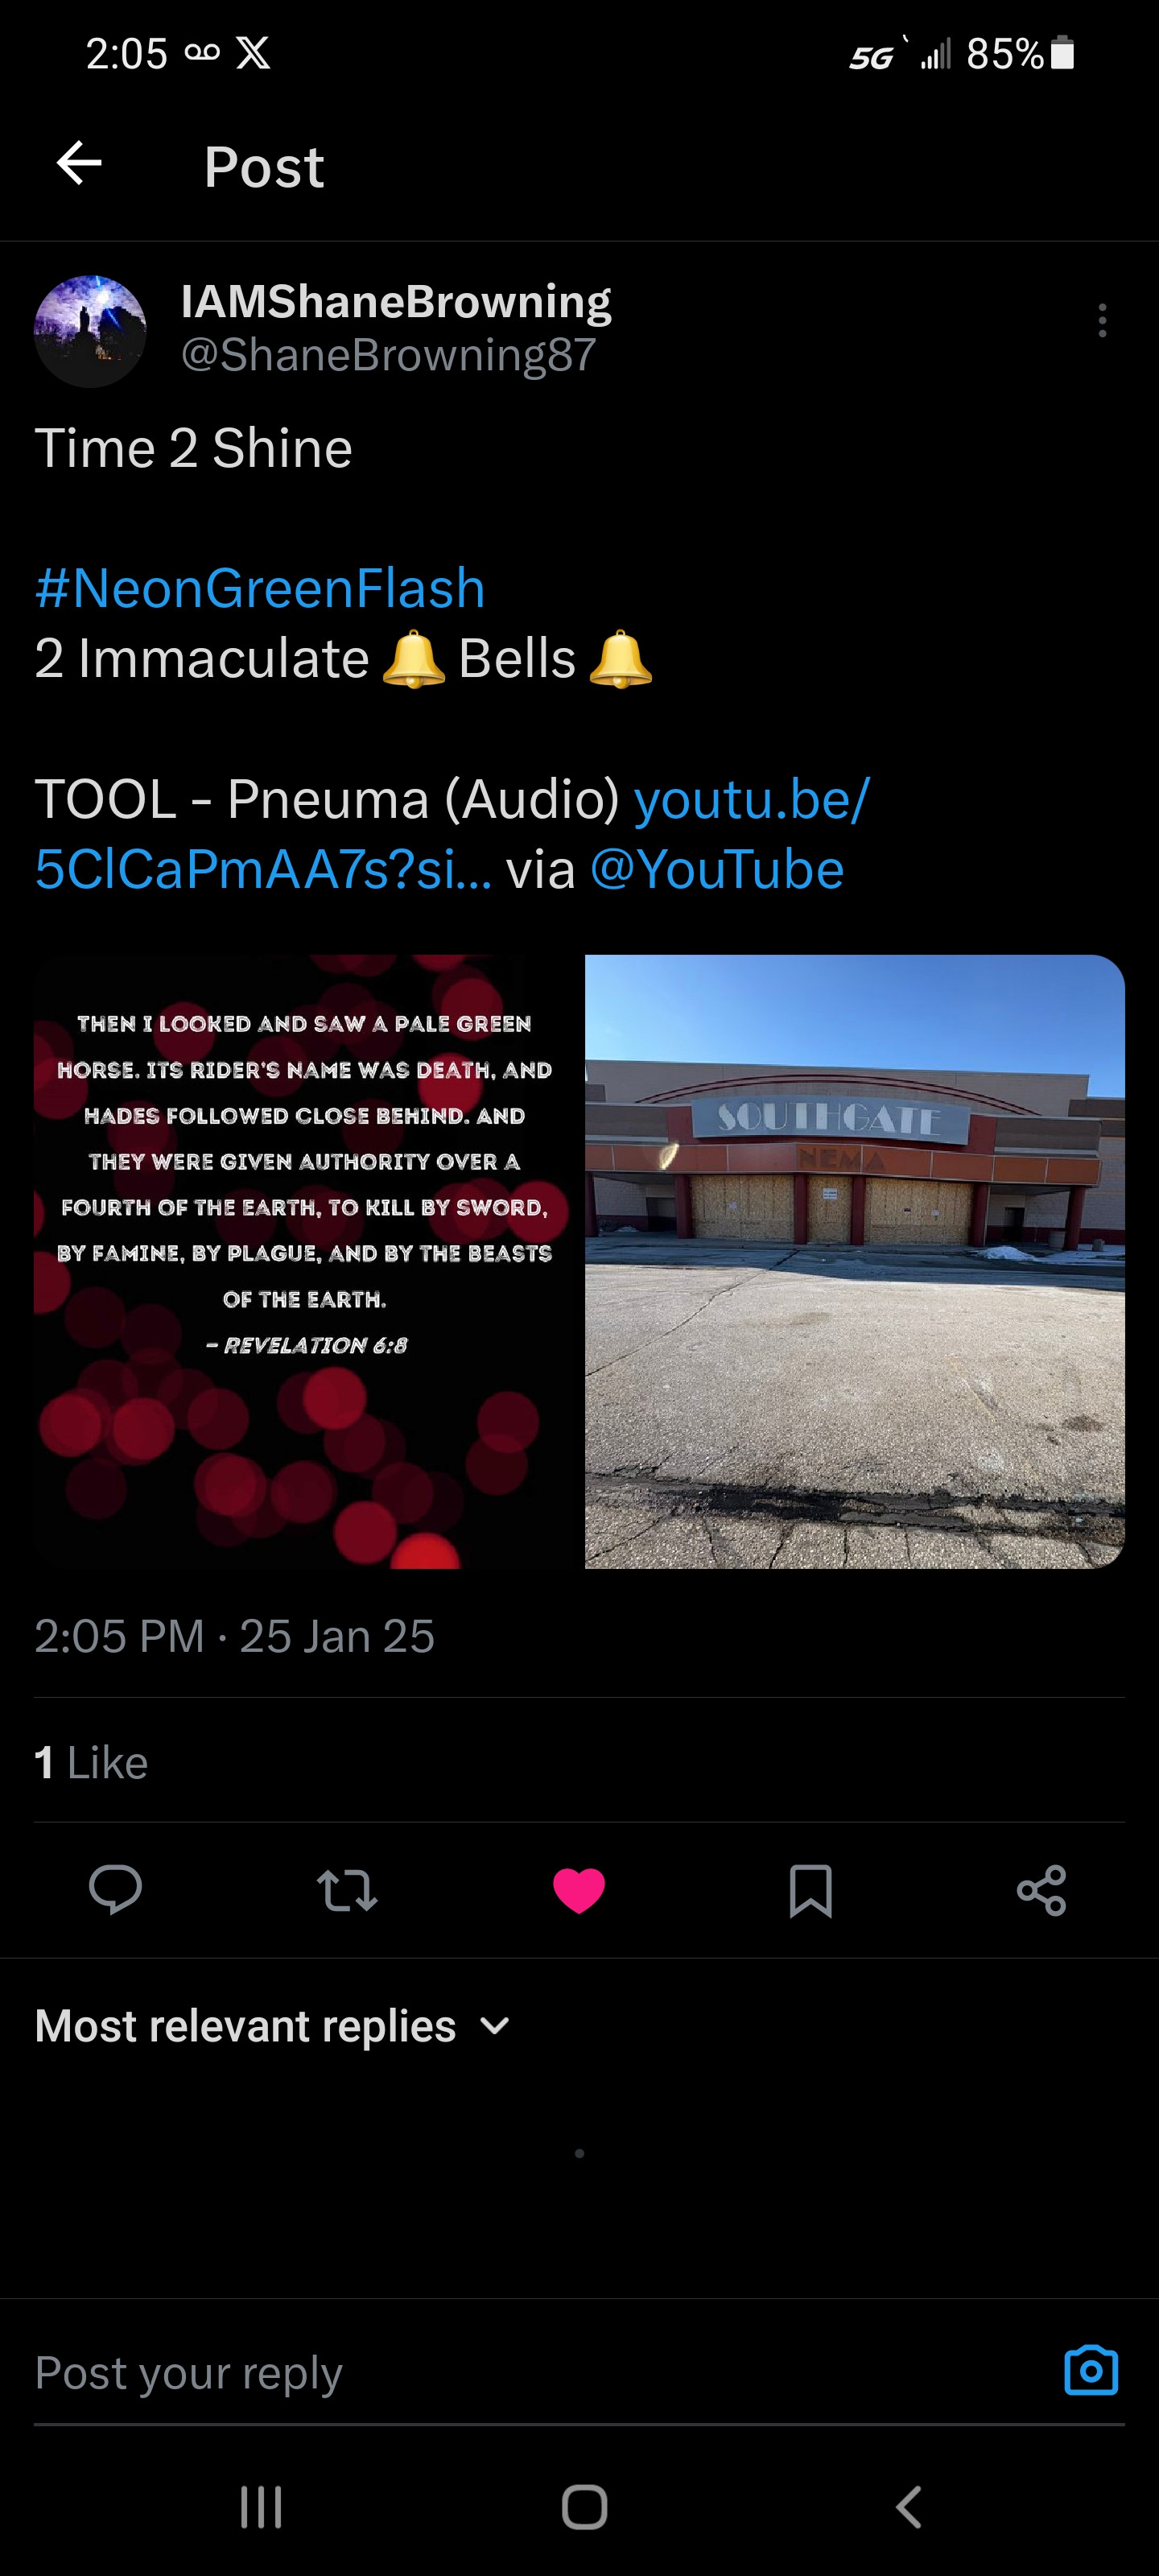The image size is (1159, 2576).
Task: Tap the back arrow icon
Action: [79, 163]
